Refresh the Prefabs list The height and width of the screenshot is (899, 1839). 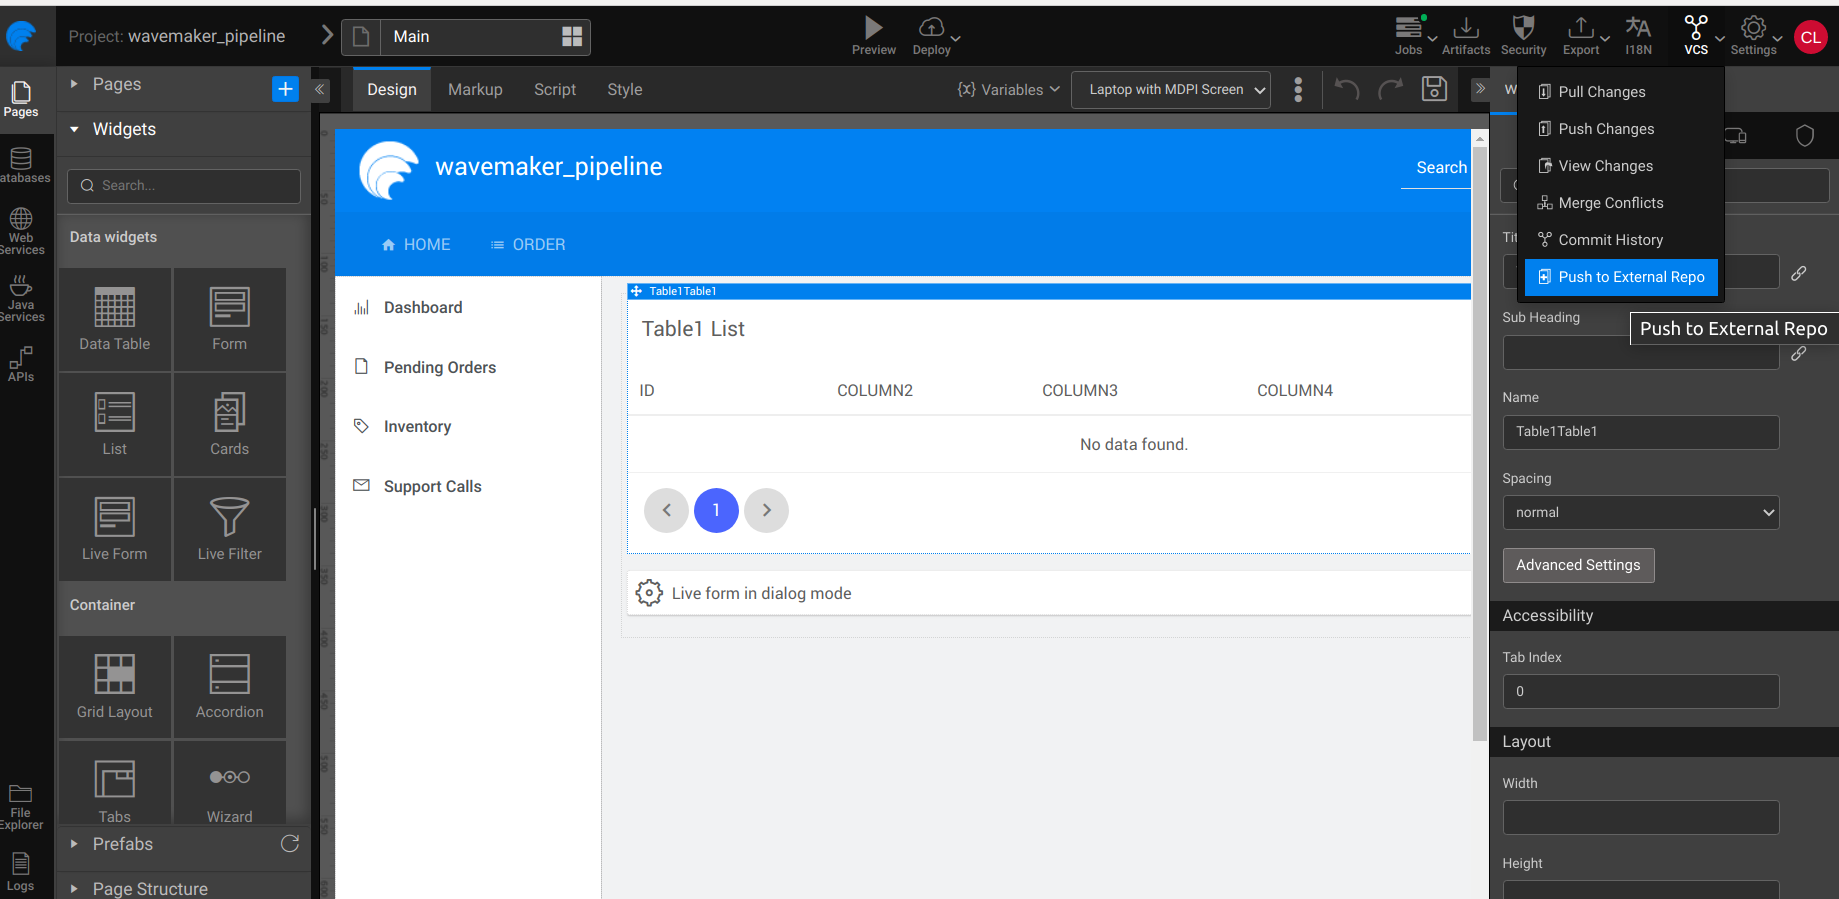(290, 843)
